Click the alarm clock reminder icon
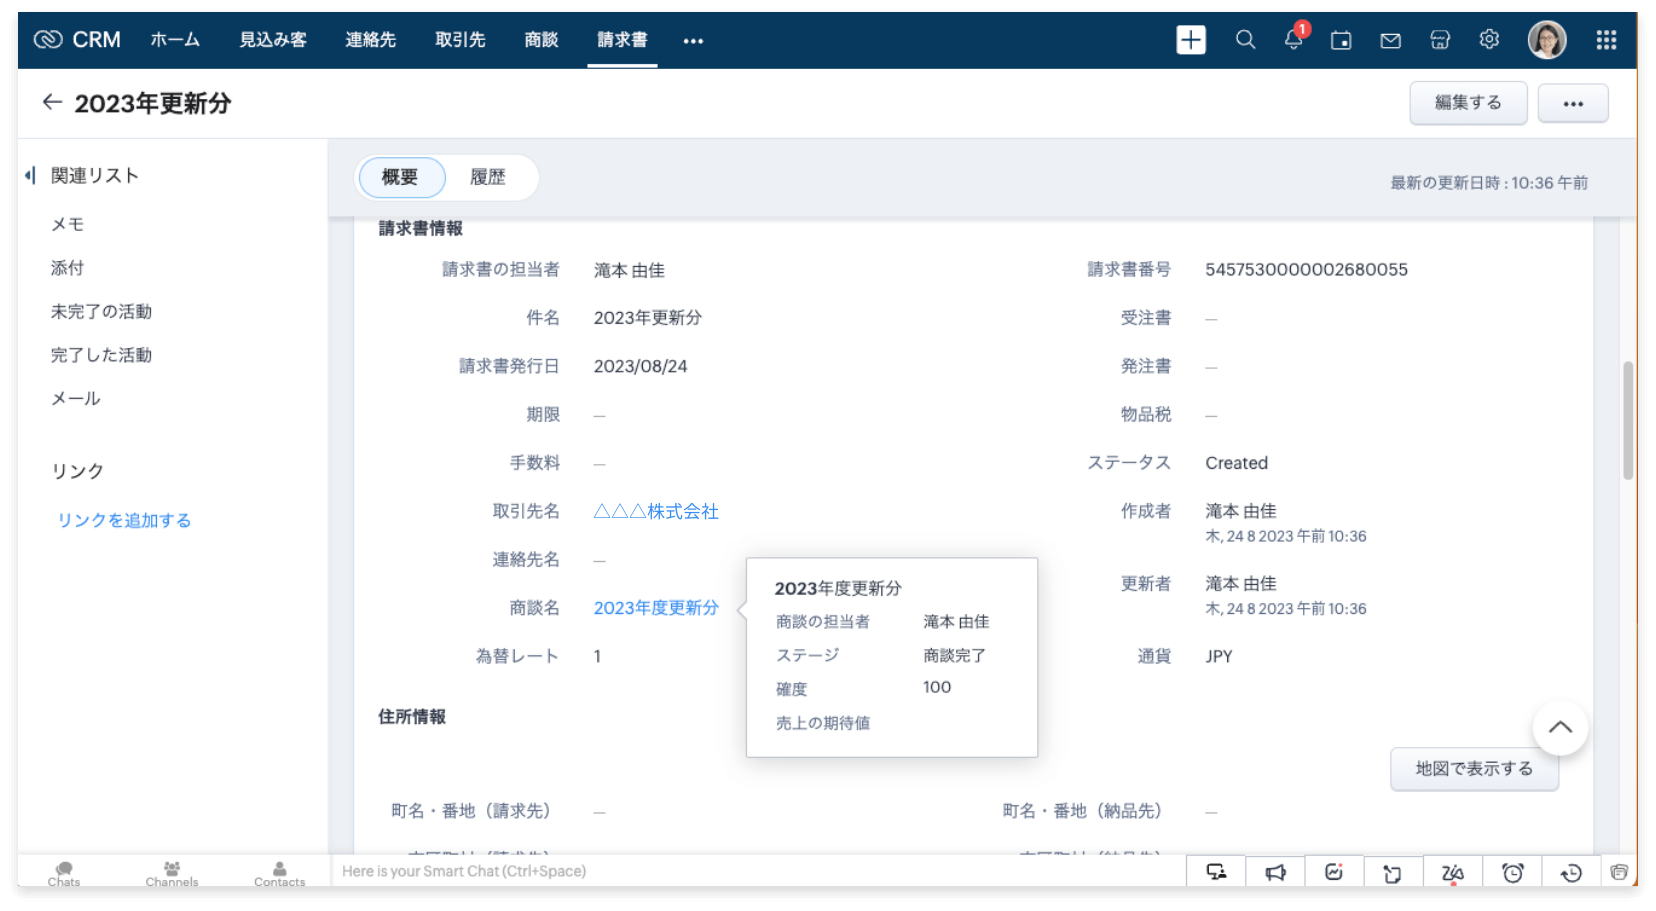This screenshot has height=911, width=1656. [1512, 872]
